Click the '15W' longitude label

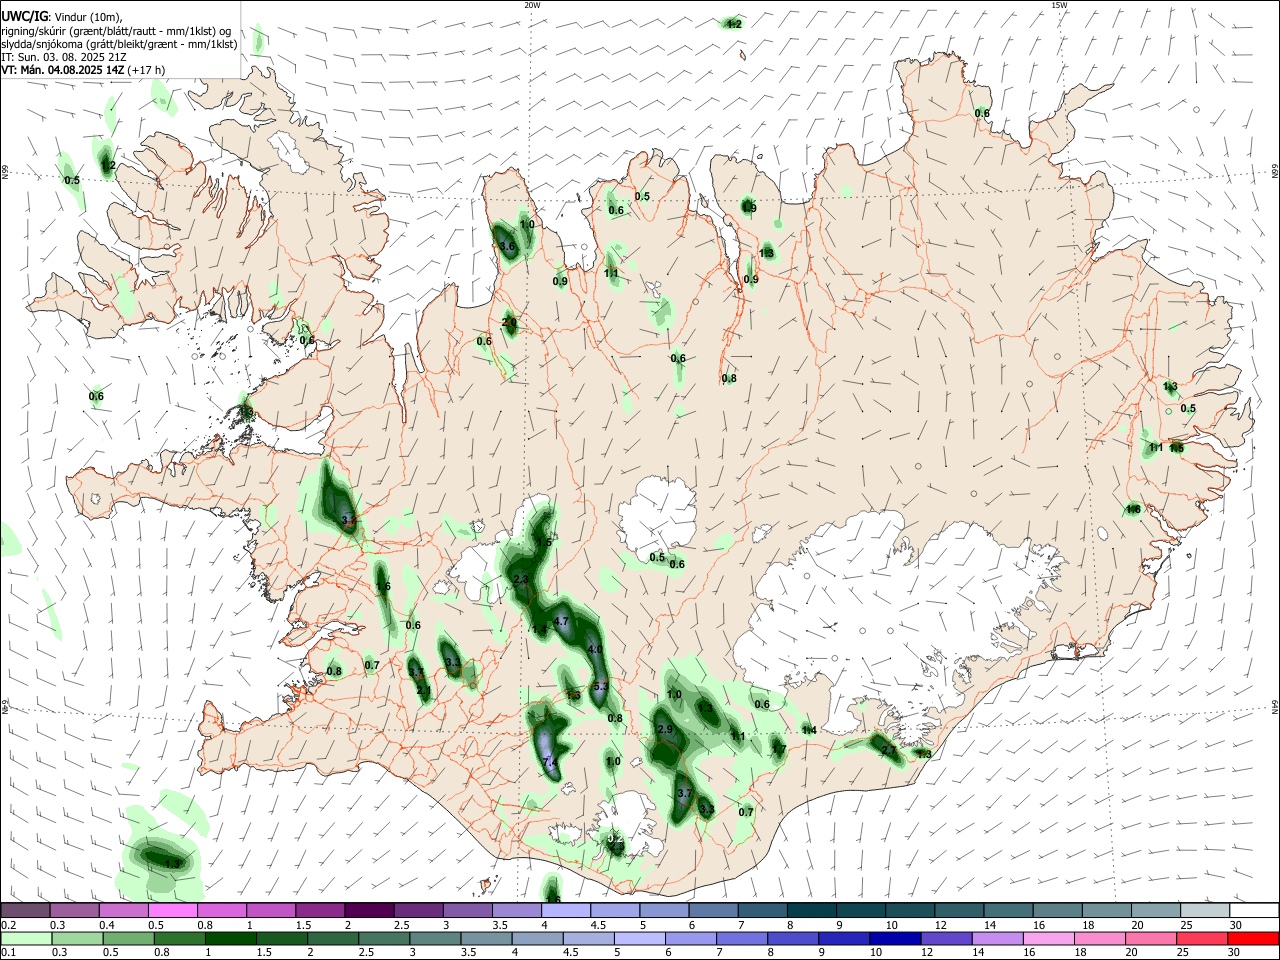[x=1059, y=5]
